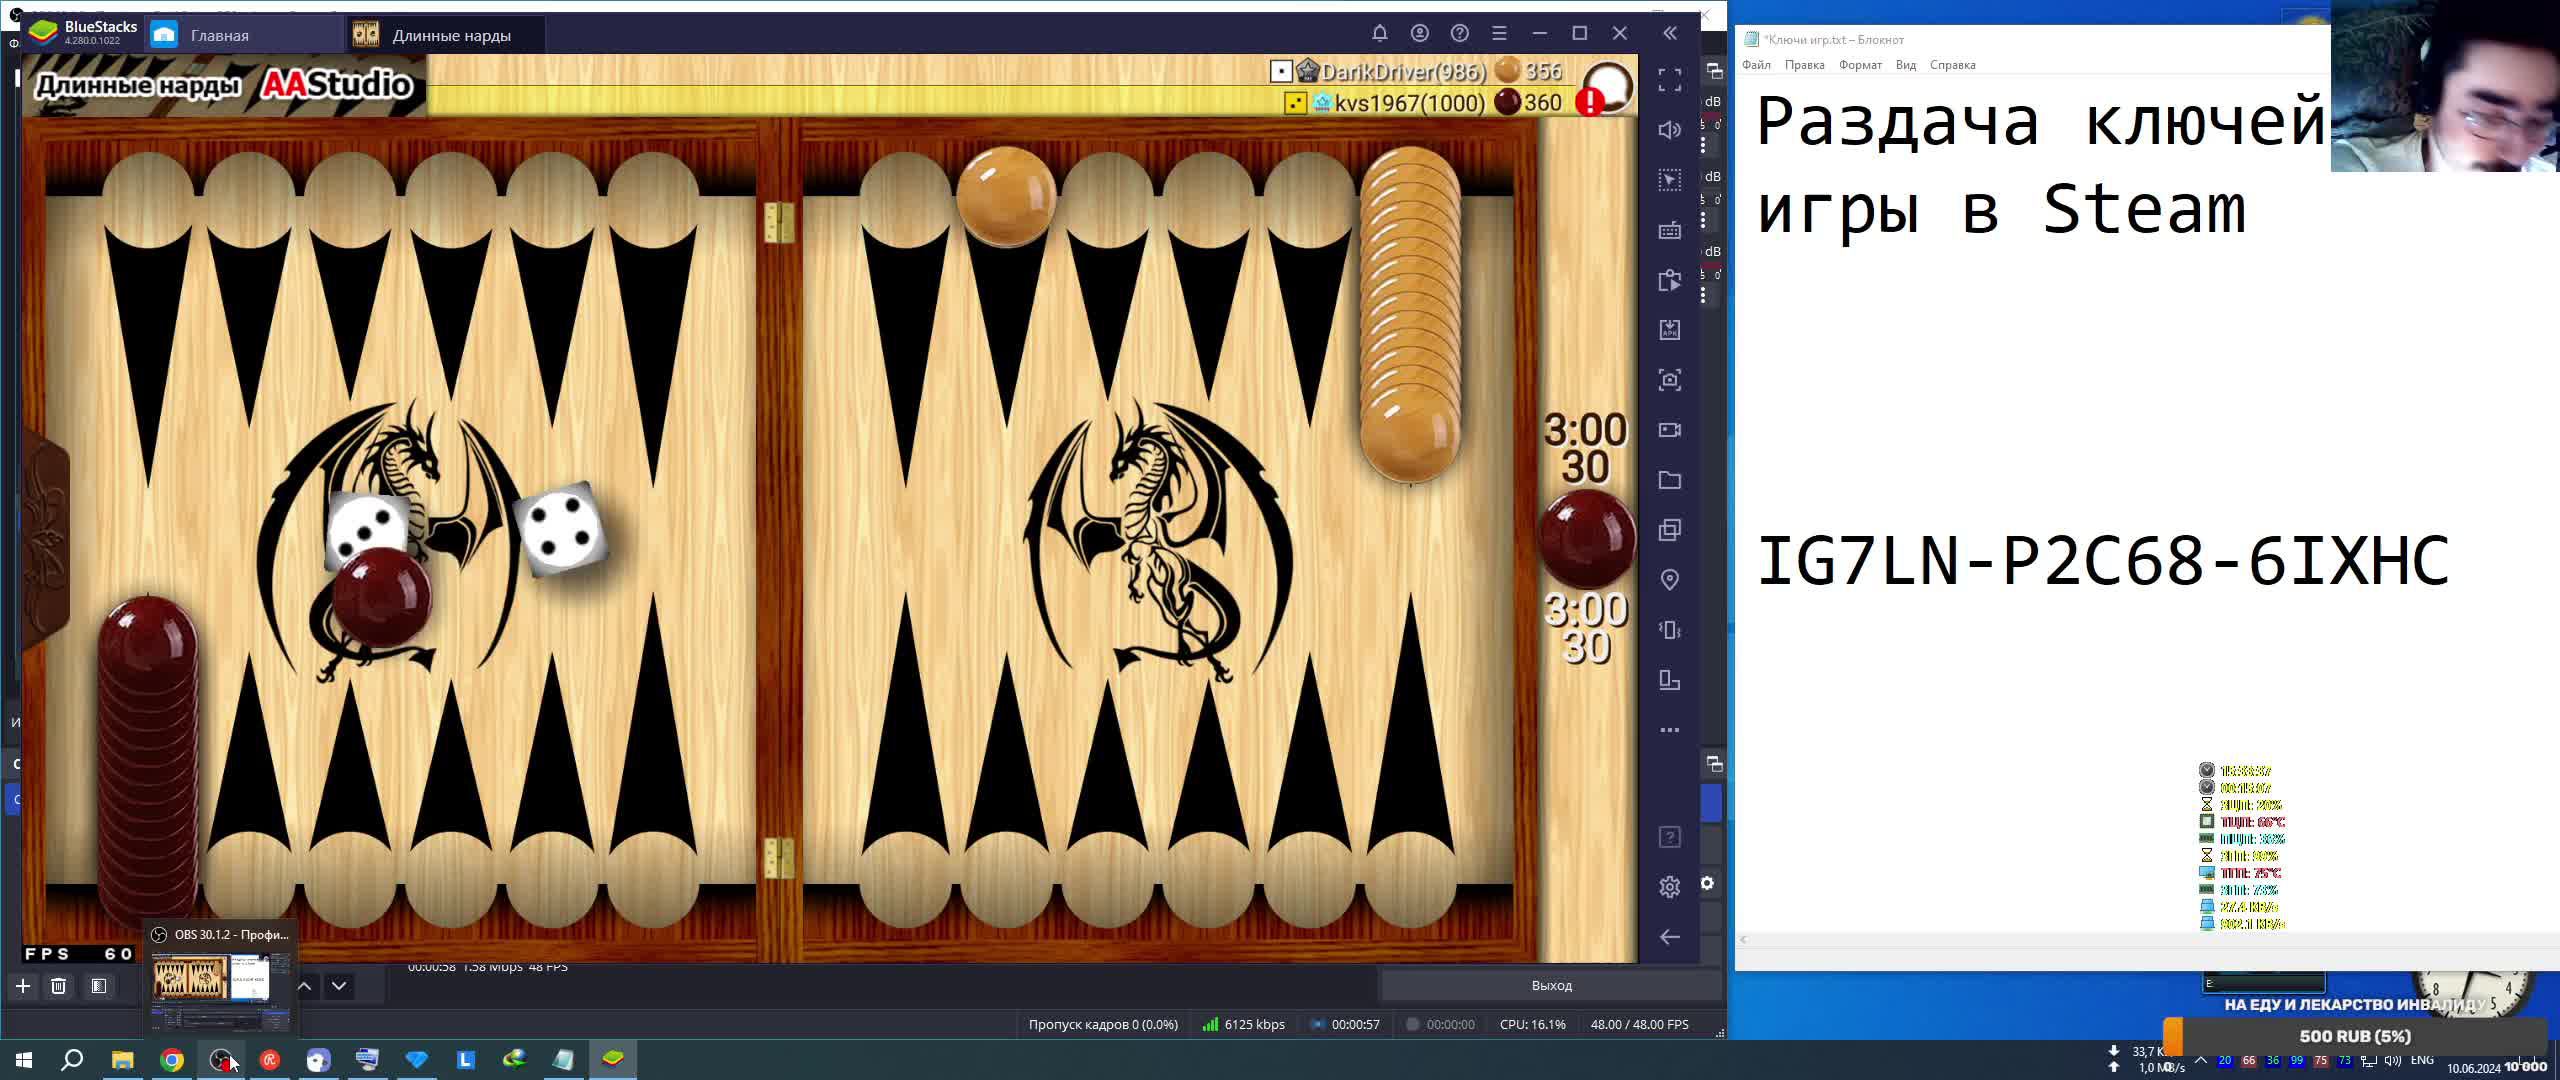Switch to the Главная tab
This screenshot has height=1080, width=2560.
(219, 35)
